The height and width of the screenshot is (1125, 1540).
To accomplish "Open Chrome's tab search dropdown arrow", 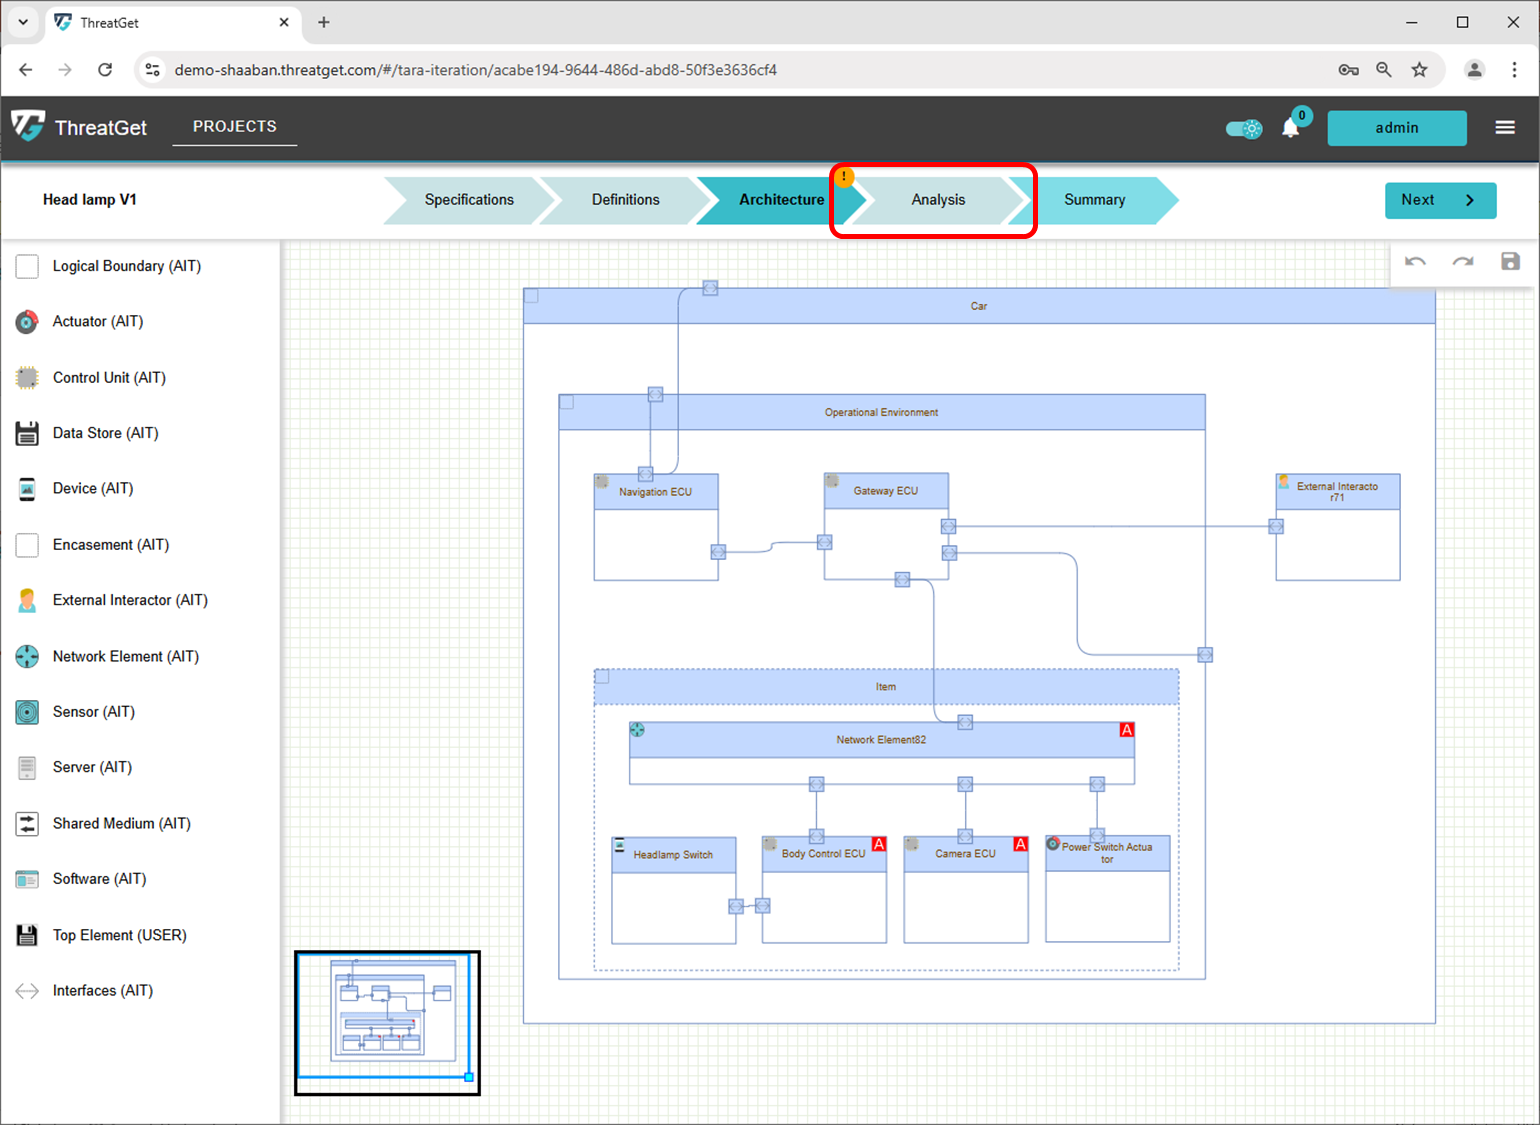I will coord(23,22).
